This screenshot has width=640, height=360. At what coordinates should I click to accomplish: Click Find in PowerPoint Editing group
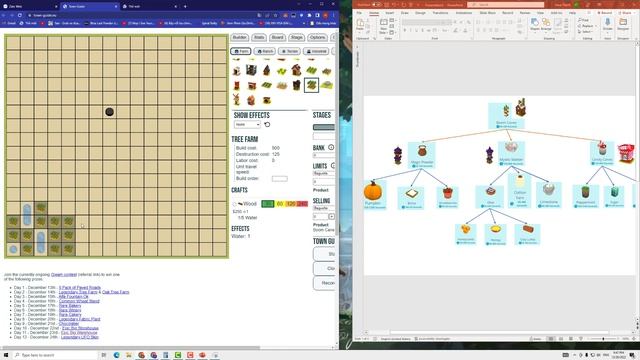point(584,20)
